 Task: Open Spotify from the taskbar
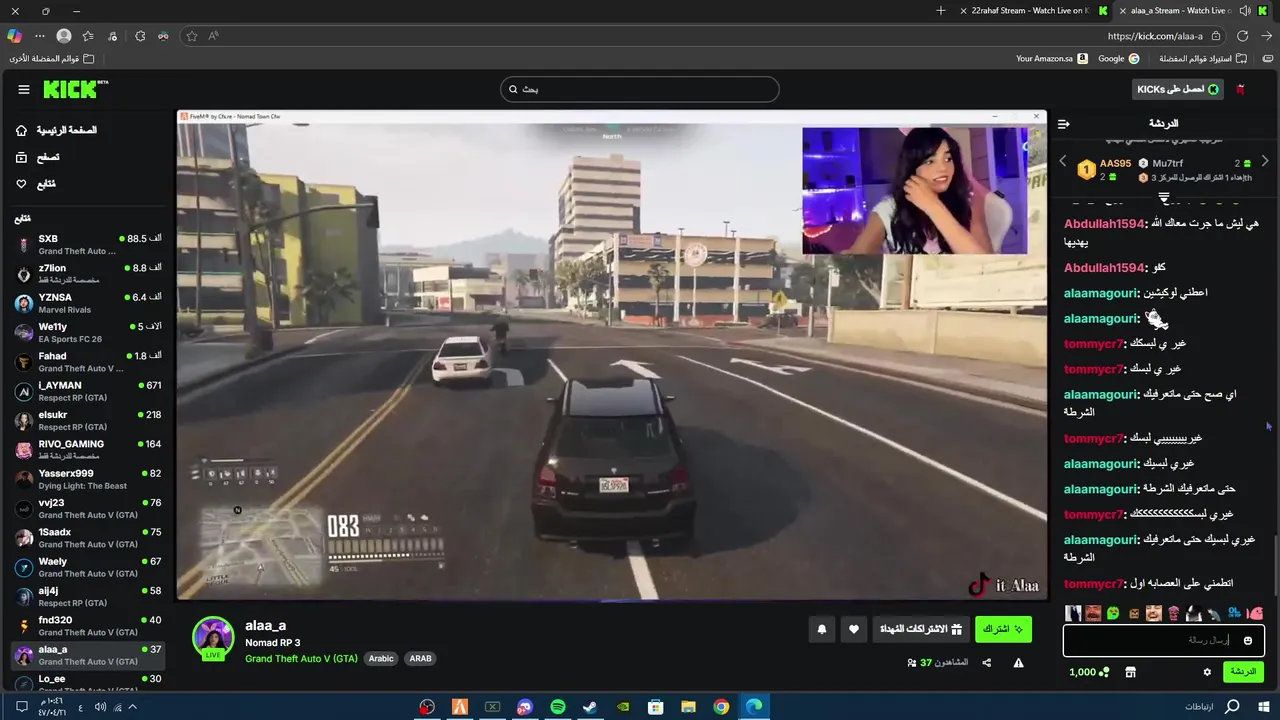coord(558,707)
